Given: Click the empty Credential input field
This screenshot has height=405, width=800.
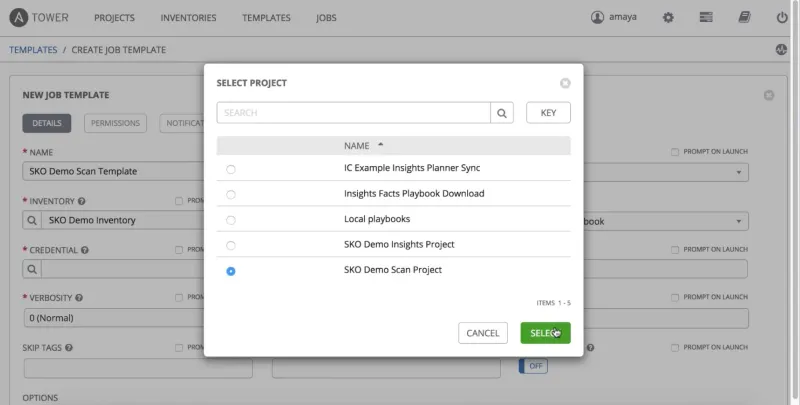Looking at the screenshot, I should (x=122, y=269).
